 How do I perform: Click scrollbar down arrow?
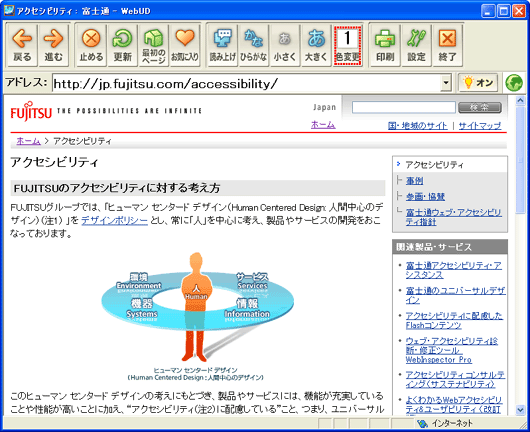[520, 410]
